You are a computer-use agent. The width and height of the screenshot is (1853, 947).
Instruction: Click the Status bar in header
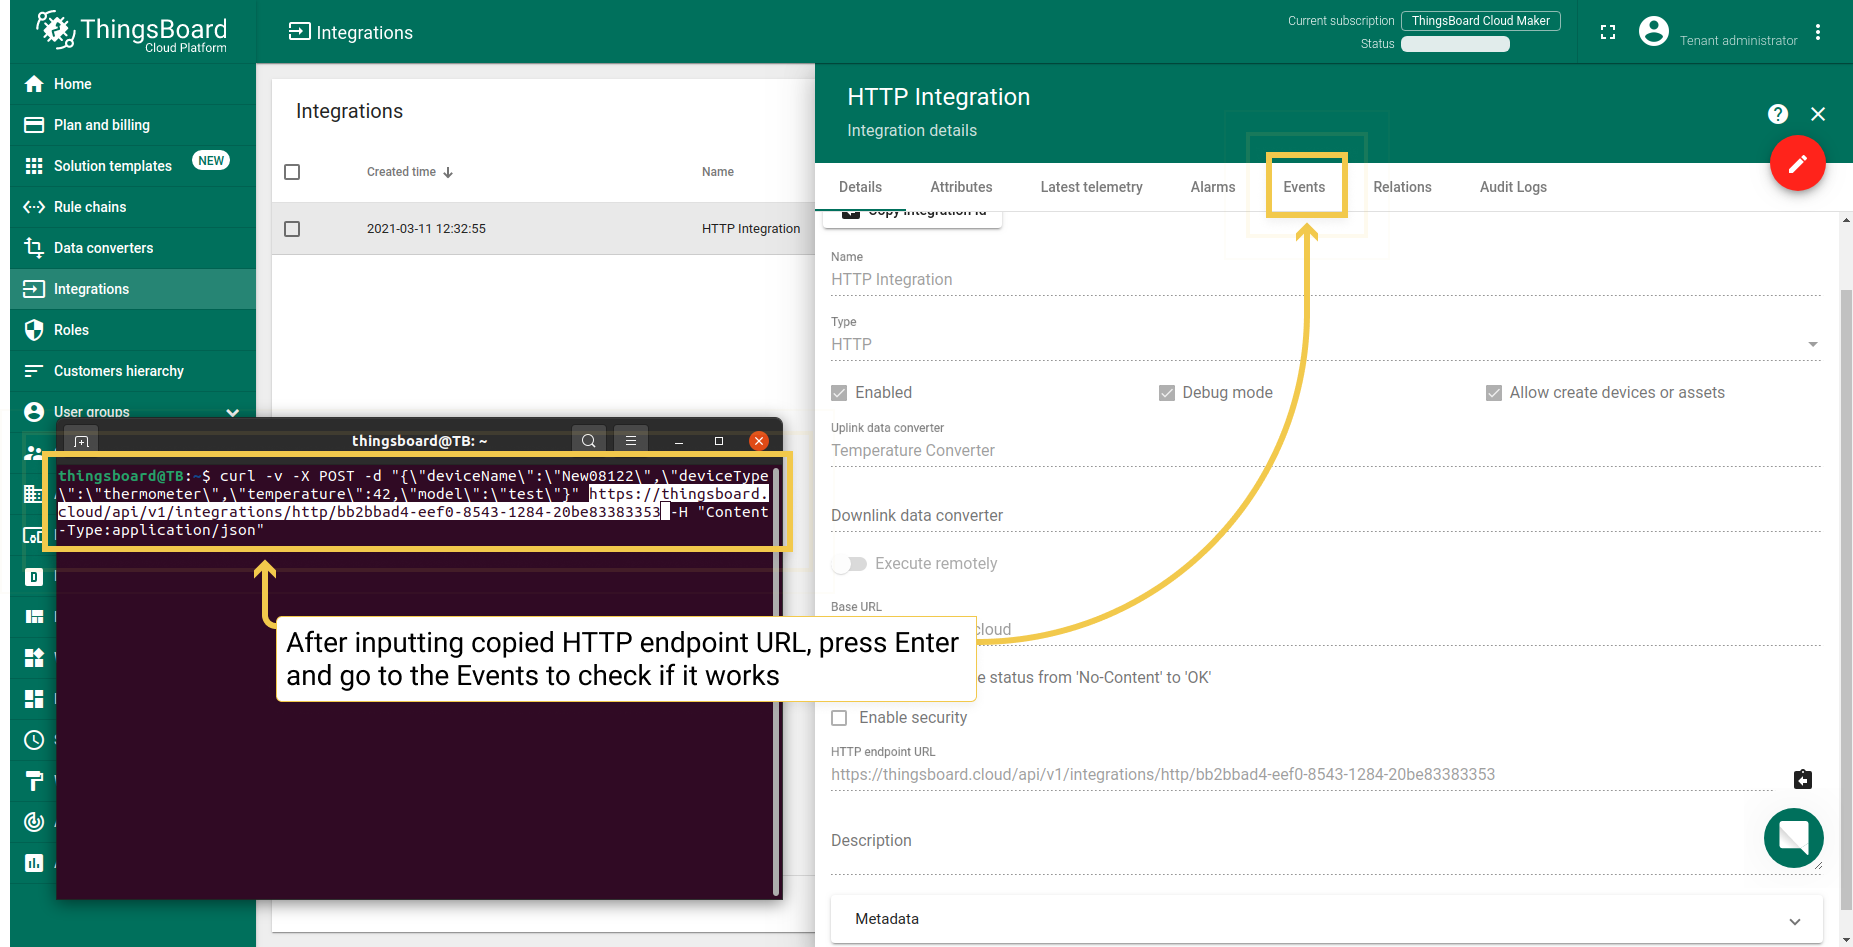tap(1455, 44)
